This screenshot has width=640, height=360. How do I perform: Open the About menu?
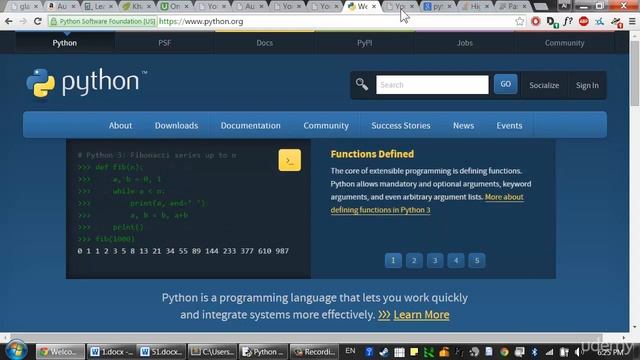[x=120, y=125]
